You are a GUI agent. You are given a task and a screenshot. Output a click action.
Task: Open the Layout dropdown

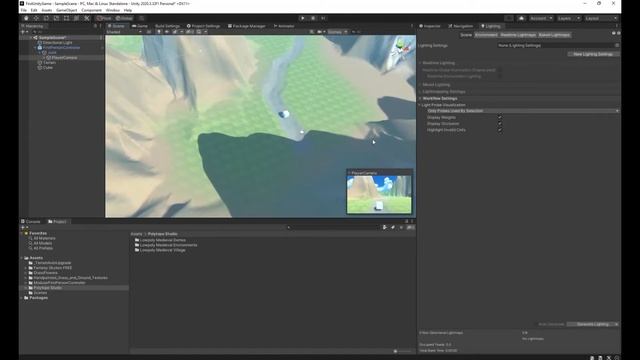coord(601,18)
